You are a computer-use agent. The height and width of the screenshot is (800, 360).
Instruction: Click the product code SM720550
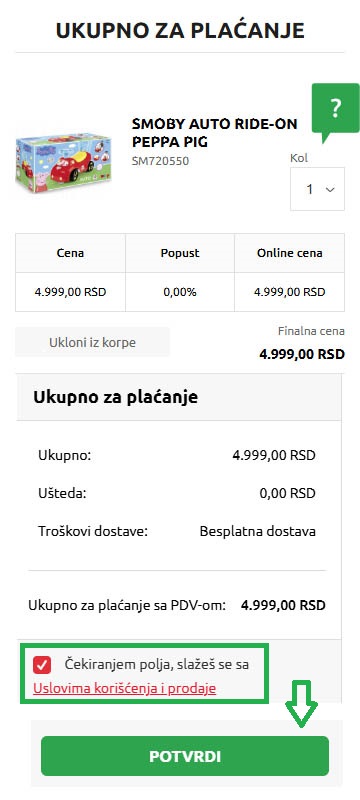pos(160,161)
